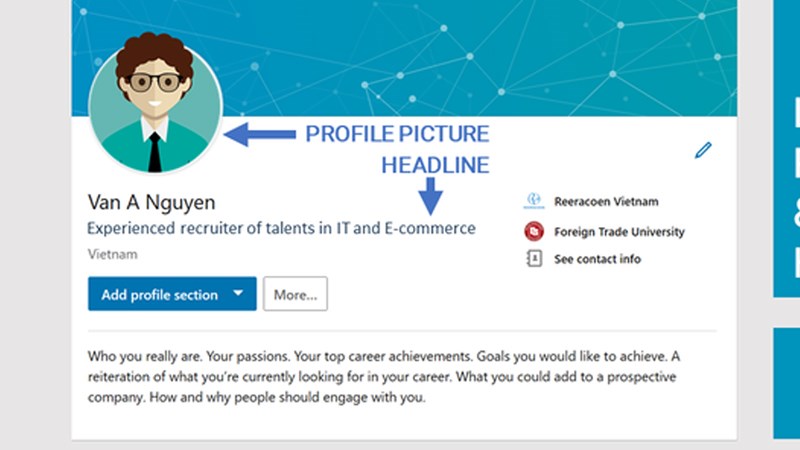
Task: Visit the Foreign Trade University link
Action: [619, 232]
